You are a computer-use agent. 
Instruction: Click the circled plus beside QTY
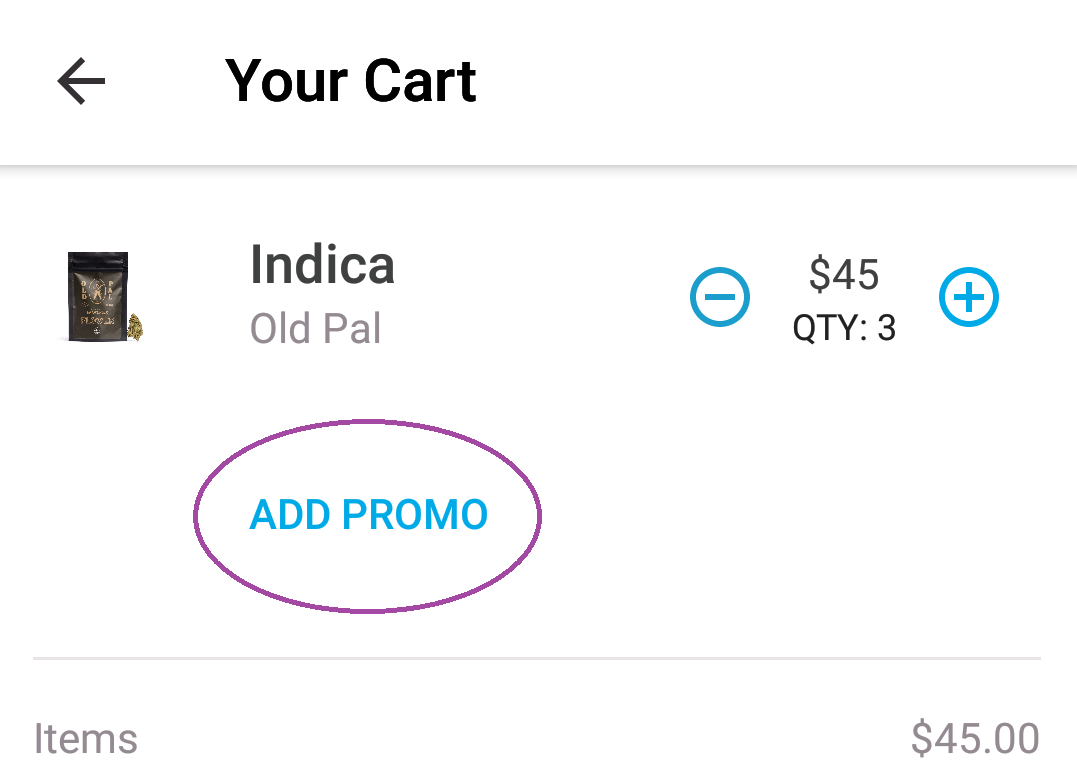tap(968, 297)
